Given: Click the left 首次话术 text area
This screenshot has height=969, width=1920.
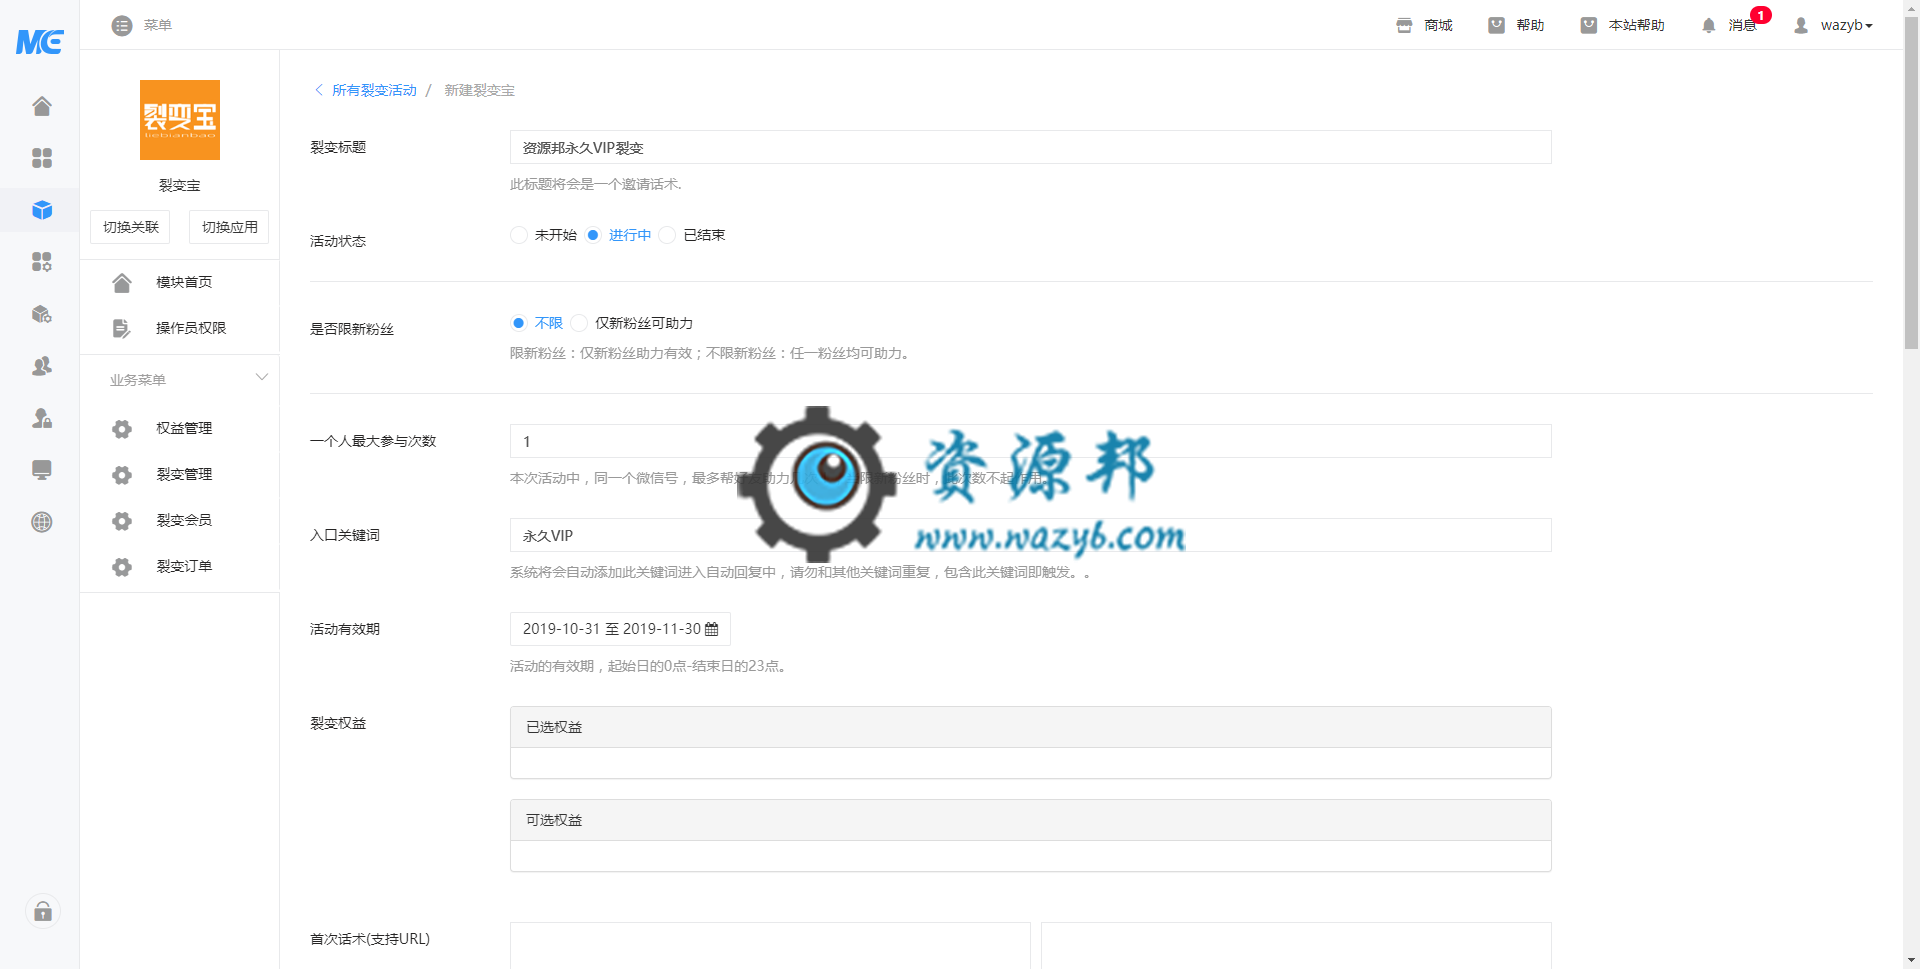Looking at the screenshot, I should tap(770, 945).
